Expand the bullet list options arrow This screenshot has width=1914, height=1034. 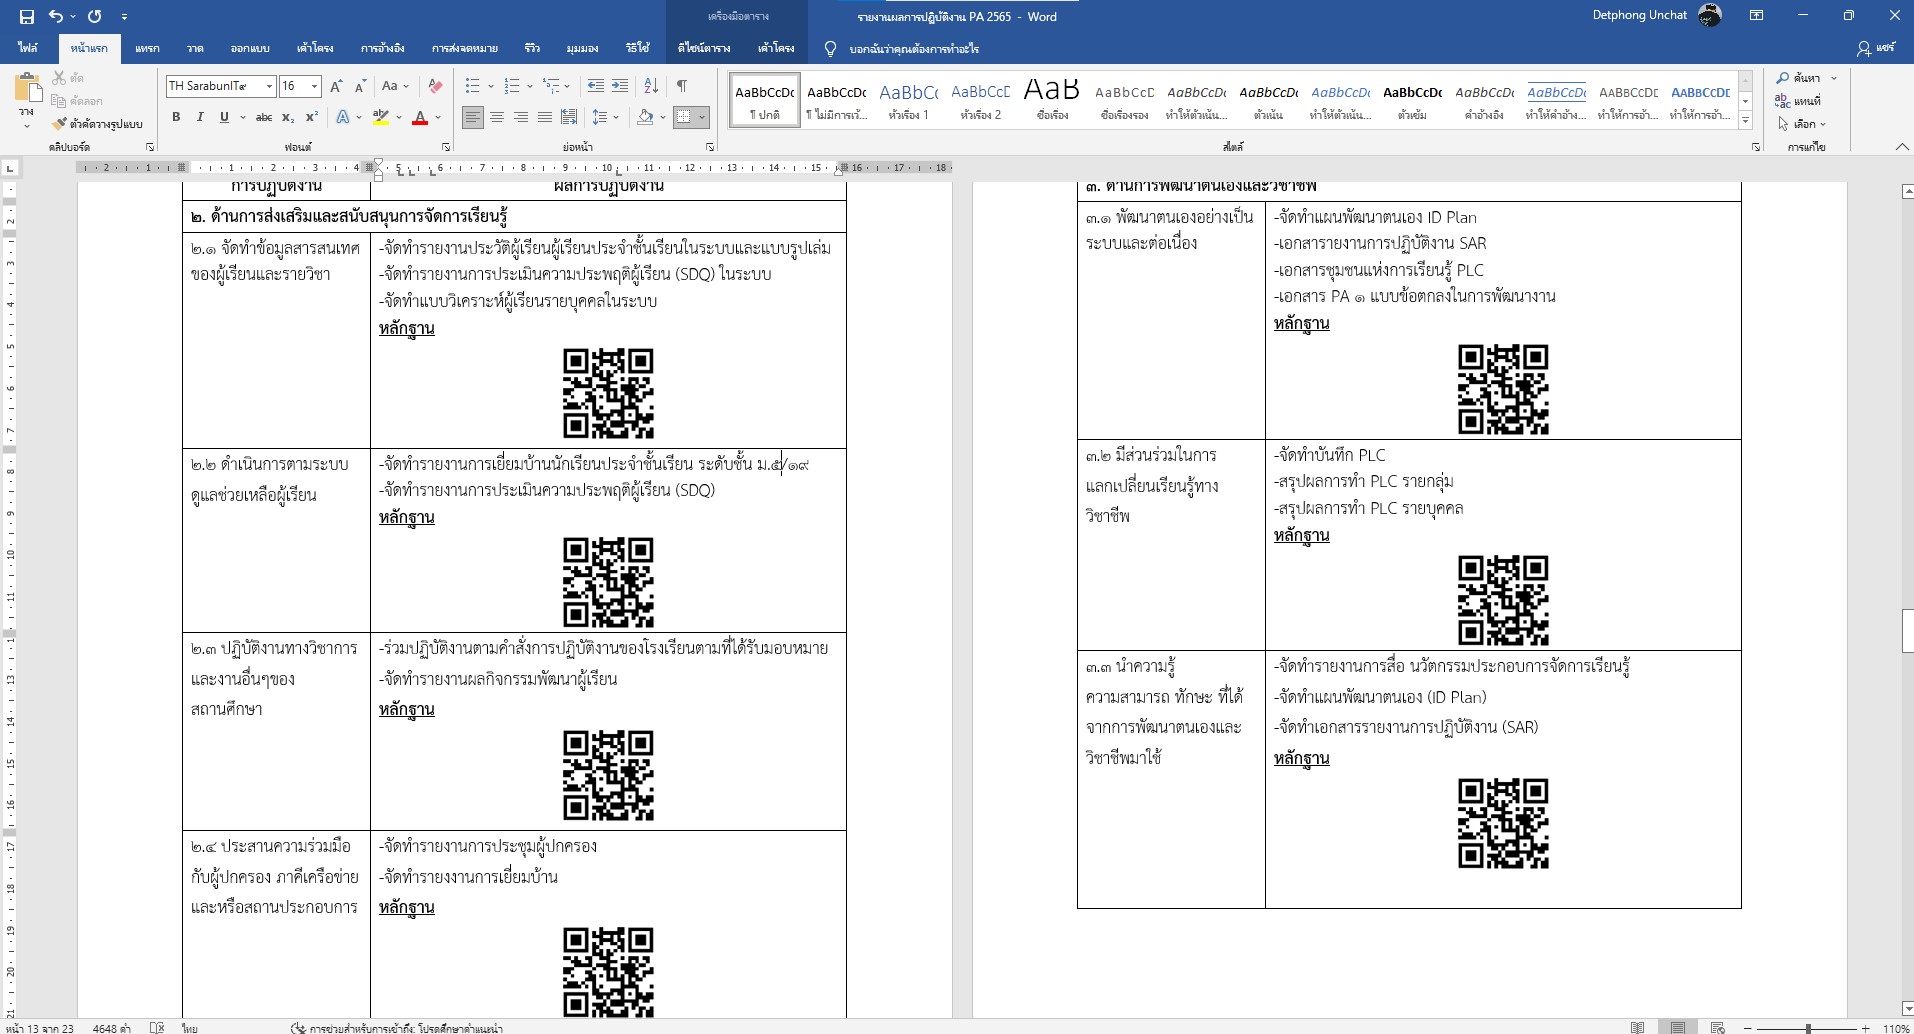[x=491, y=86]
